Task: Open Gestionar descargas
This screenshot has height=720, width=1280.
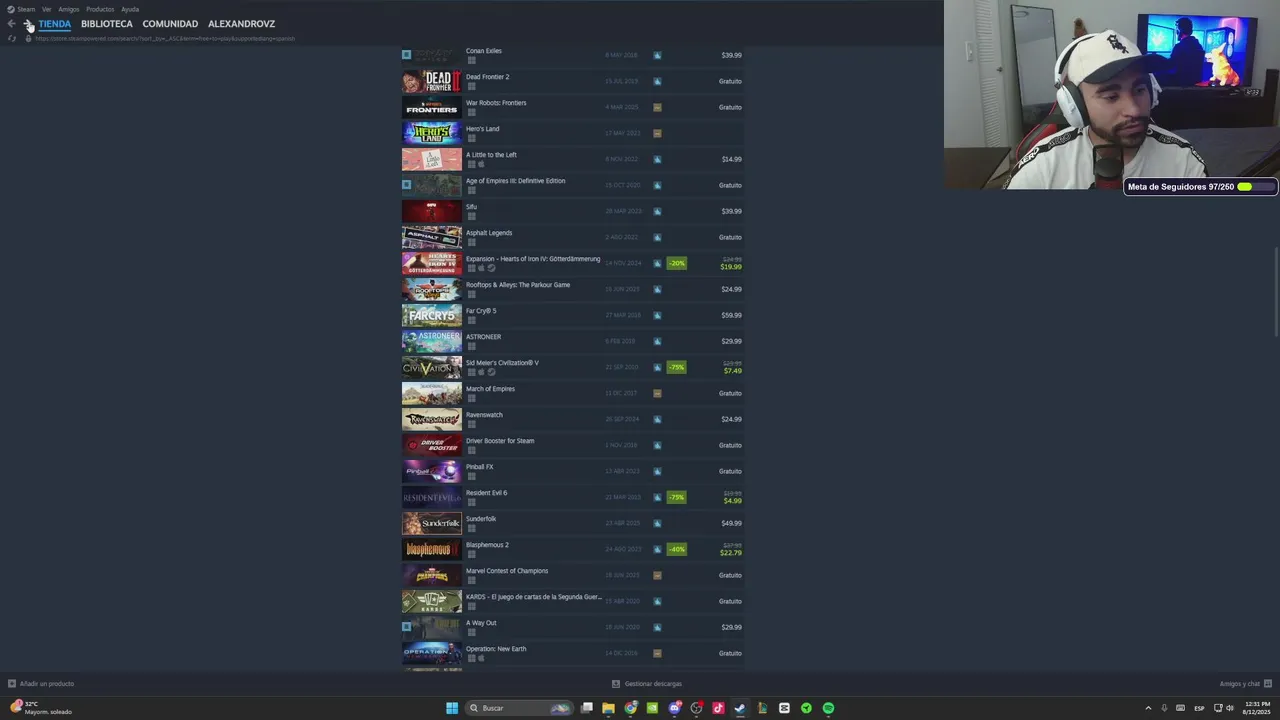Action: pos(653,684)
